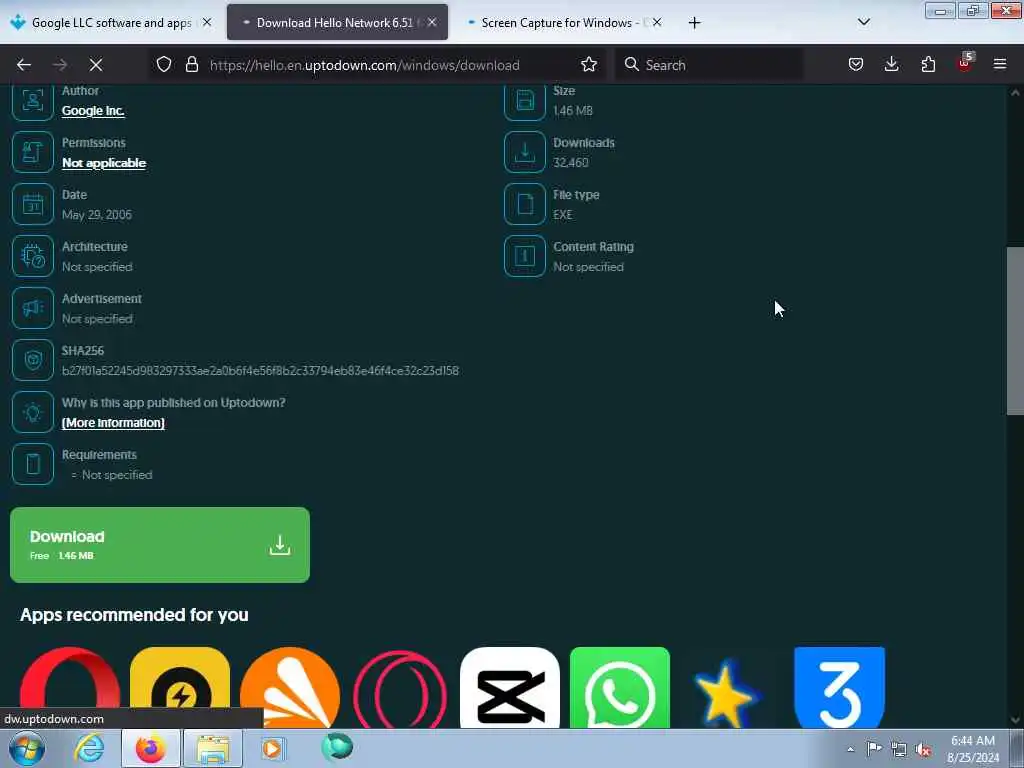Close the Google LLC software tab
The width and height of the screenshot is (1024, 768).
[207, 23]
